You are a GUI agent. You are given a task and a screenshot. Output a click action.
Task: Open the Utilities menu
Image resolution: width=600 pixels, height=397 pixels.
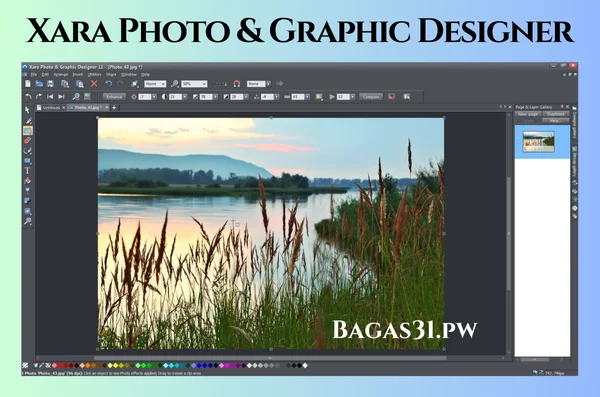(x=95, y=75)
